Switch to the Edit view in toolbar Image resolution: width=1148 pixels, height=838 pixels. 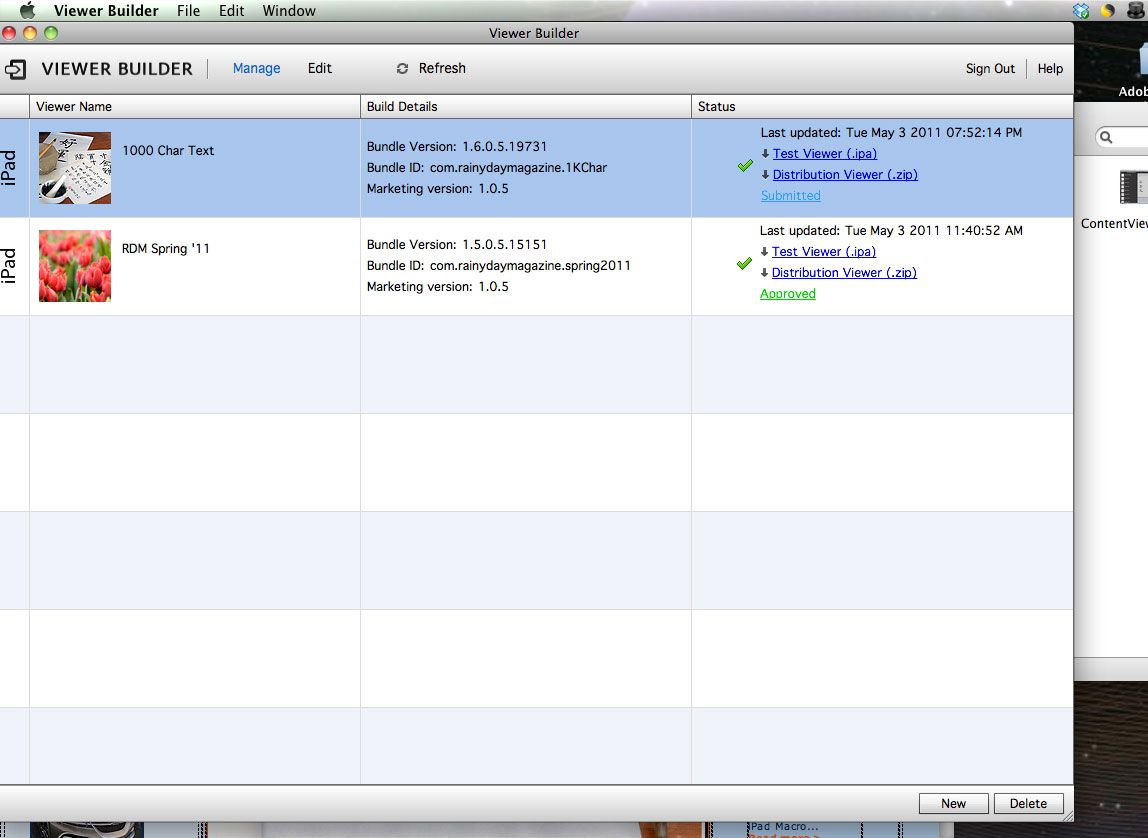click(x=319, y=68)
